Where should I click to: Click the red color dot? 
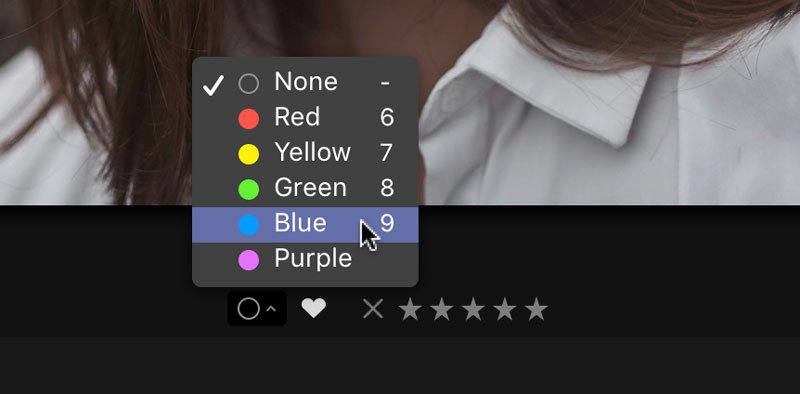248,118
